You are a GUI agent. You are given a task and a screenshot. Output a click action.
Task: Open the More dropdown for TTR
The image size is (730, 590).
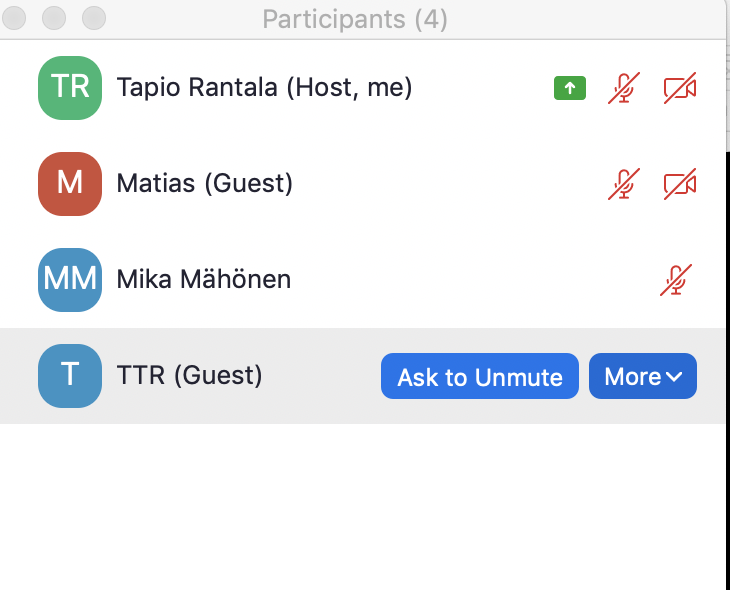click(643, 376)
